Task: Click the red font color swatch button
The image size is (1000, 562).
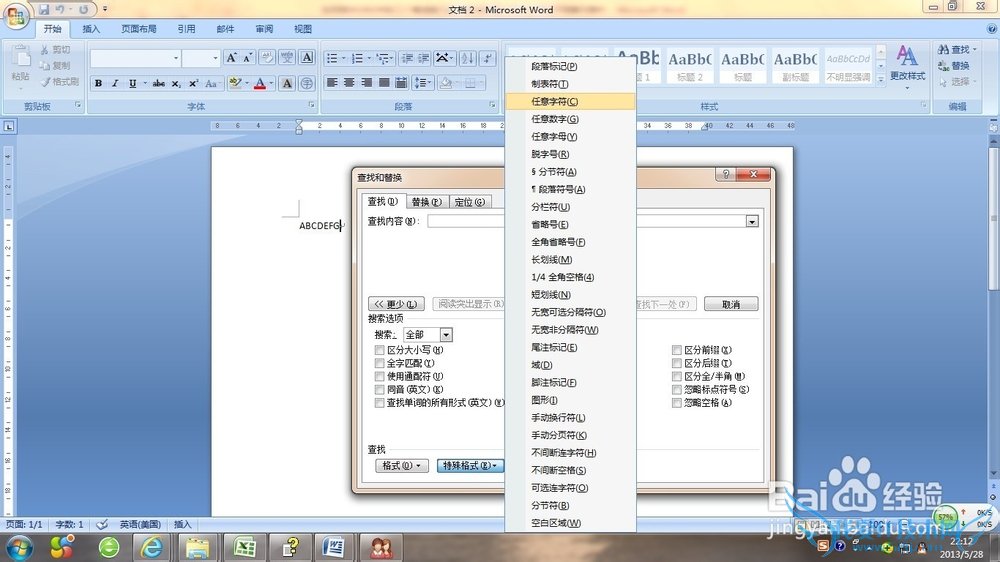Action: click(260, 84)
